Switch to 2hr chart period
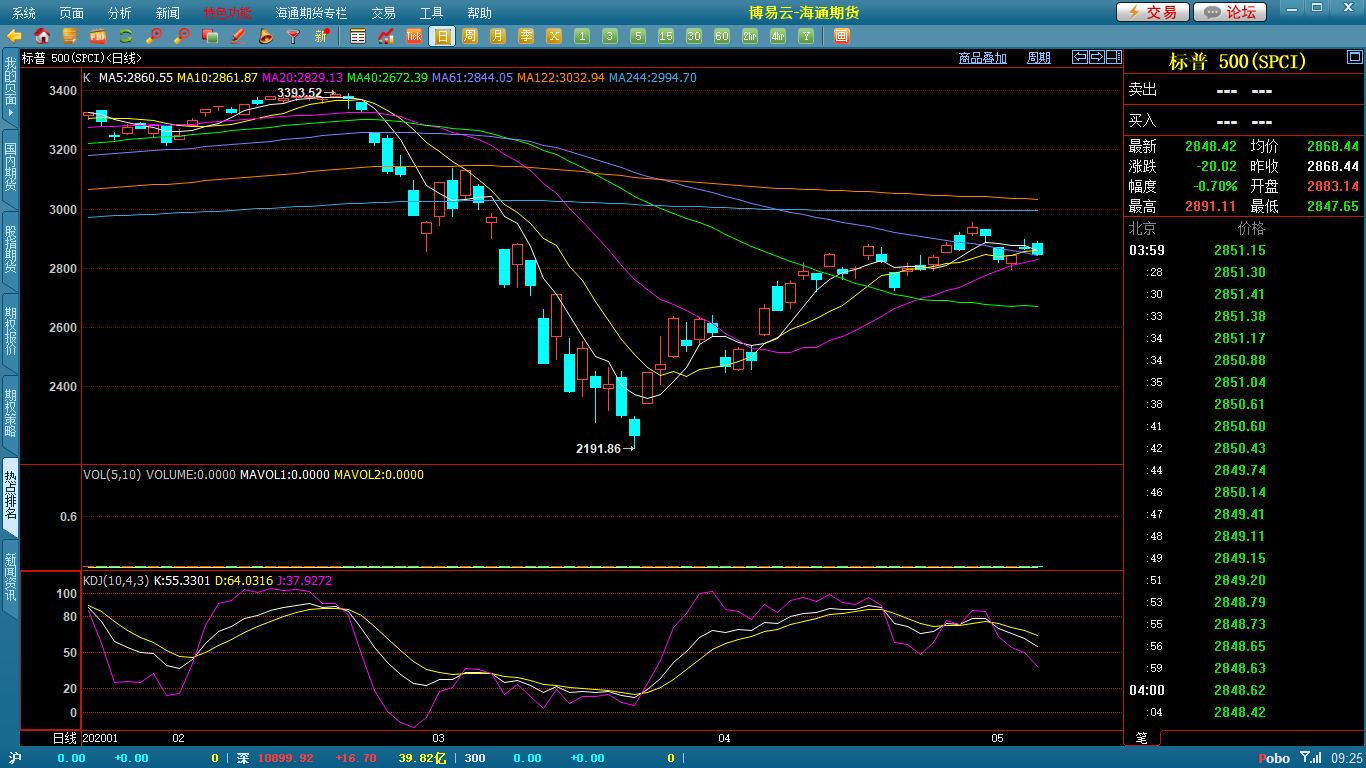This screenshot has height=768, width=1366. (x=750, y=36)
